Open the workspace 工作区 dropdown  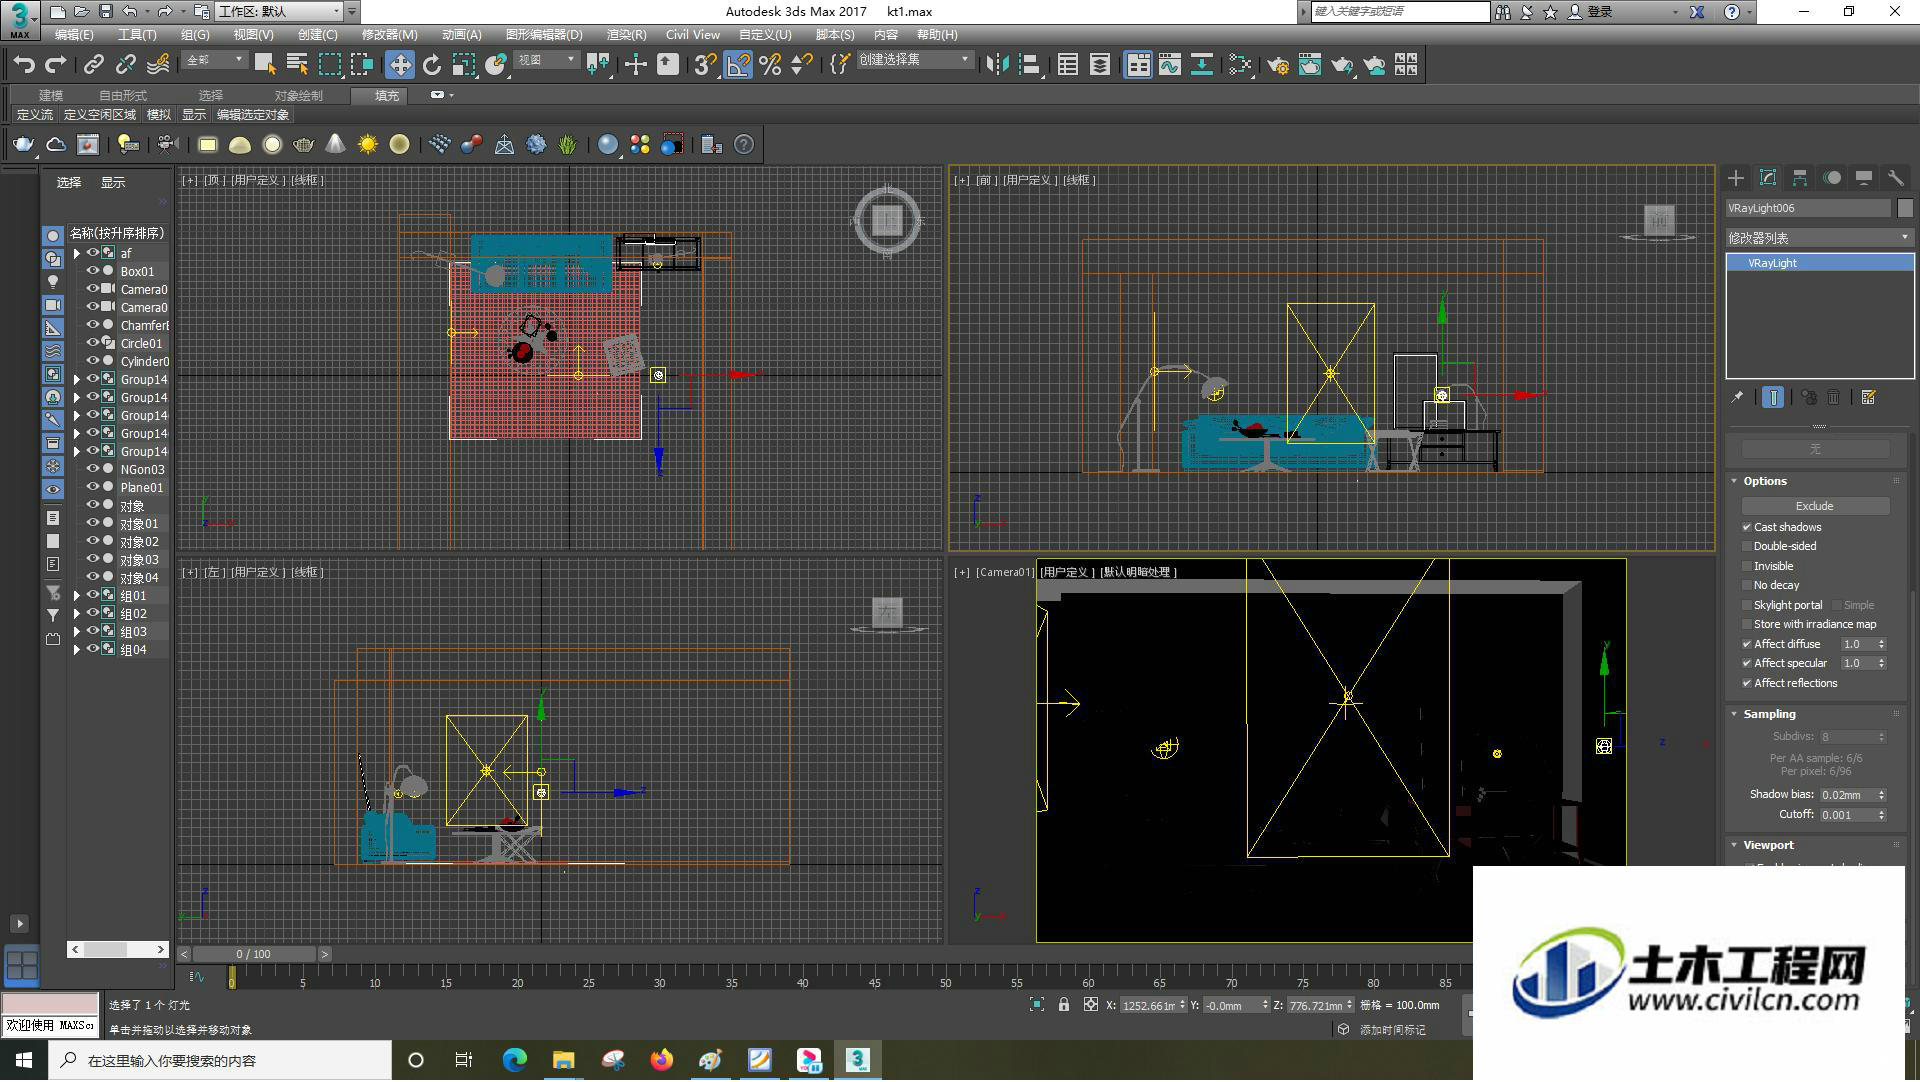[x=279, y=11]
